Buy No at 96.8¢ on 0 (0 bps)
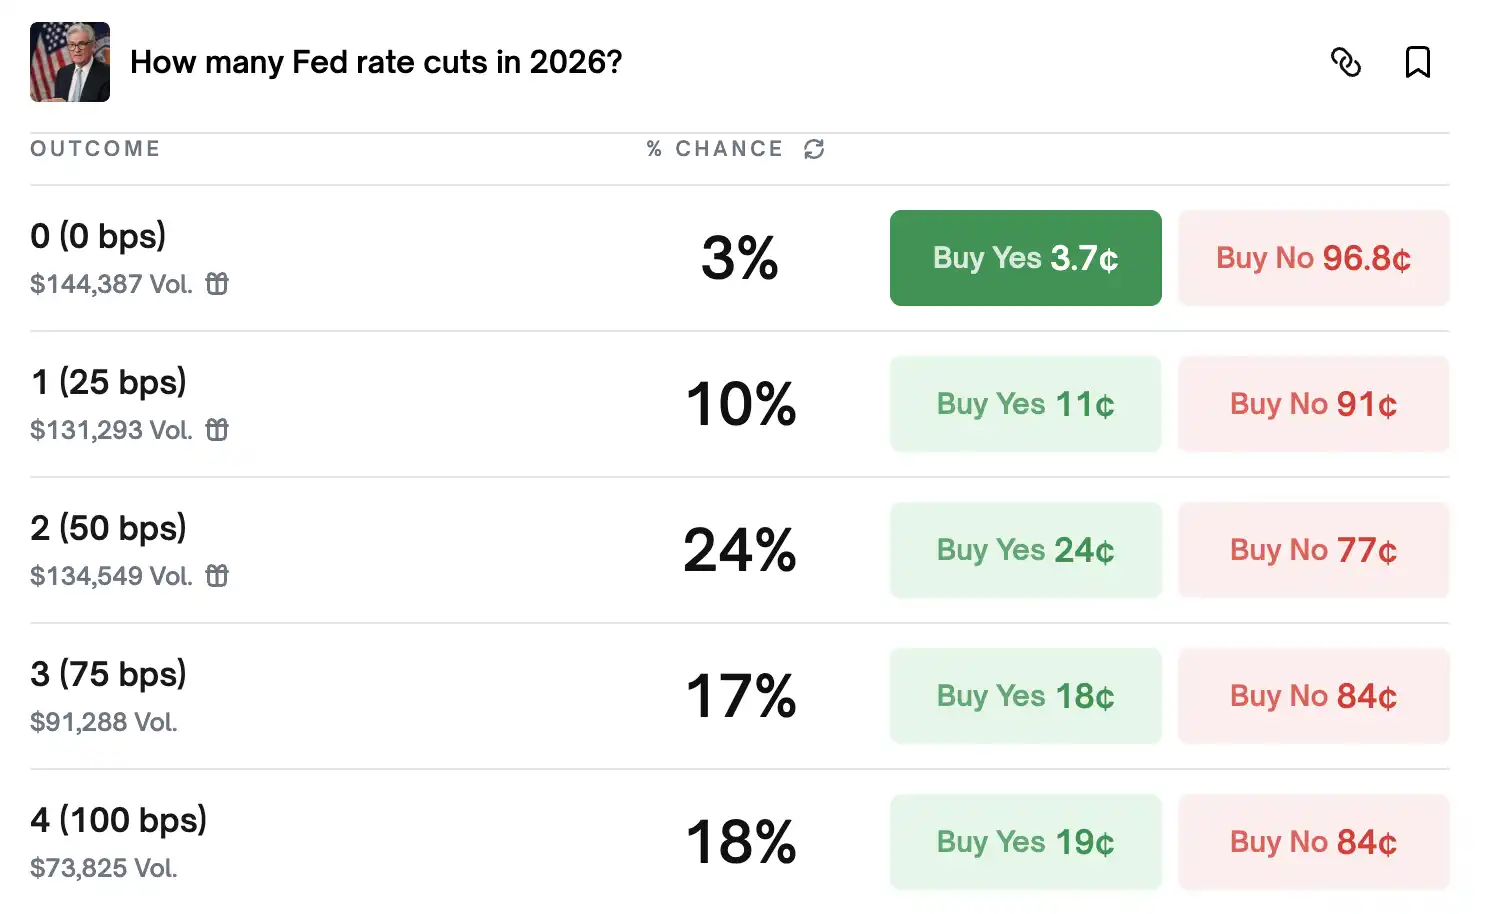The height and width of the screenshot is (914, 1486). click(x=1313, y=258)
